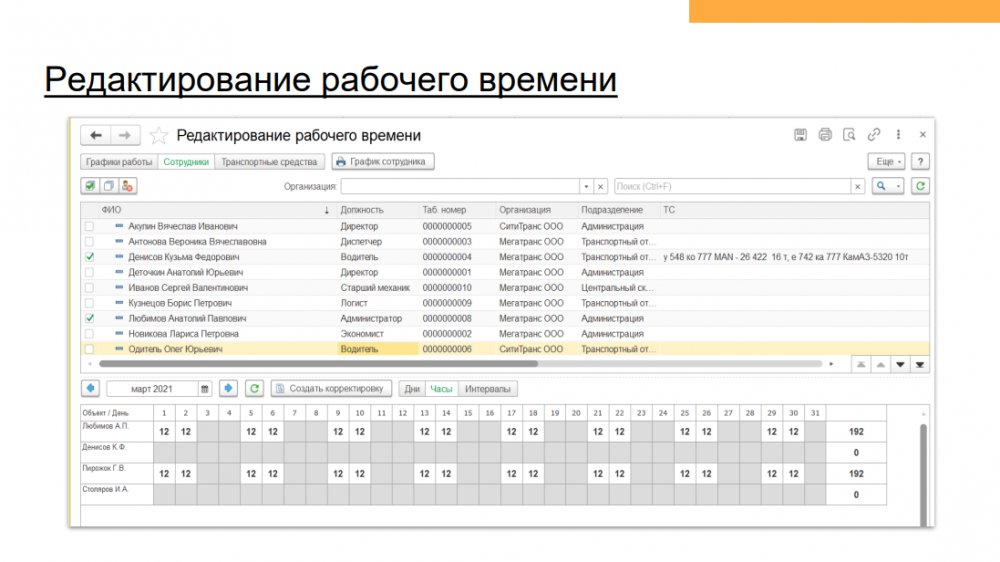Click the green refresh icon near search
This screenshot has height=562, width=1000.
[x=920, y=186]
